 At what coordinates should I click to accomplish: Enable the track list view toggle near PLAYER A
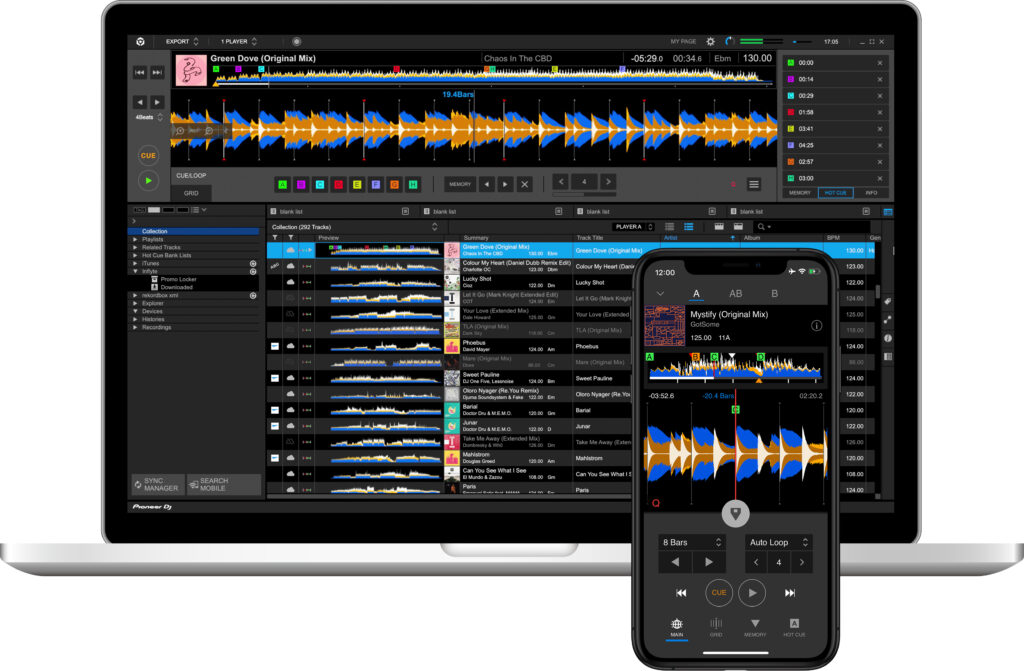pos(671,226)
